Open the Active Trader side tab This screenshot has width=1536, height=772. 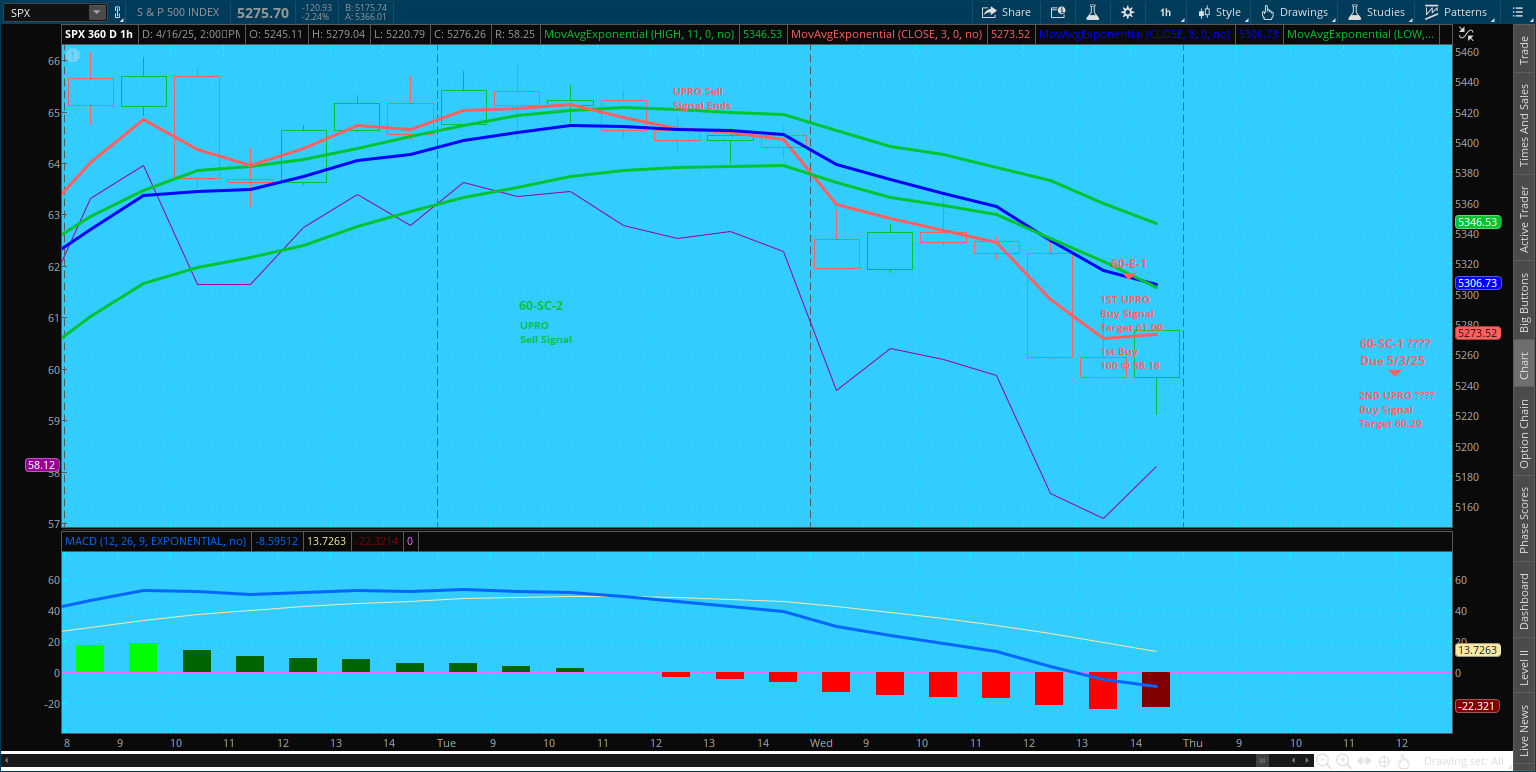(x=1524, y=219)
